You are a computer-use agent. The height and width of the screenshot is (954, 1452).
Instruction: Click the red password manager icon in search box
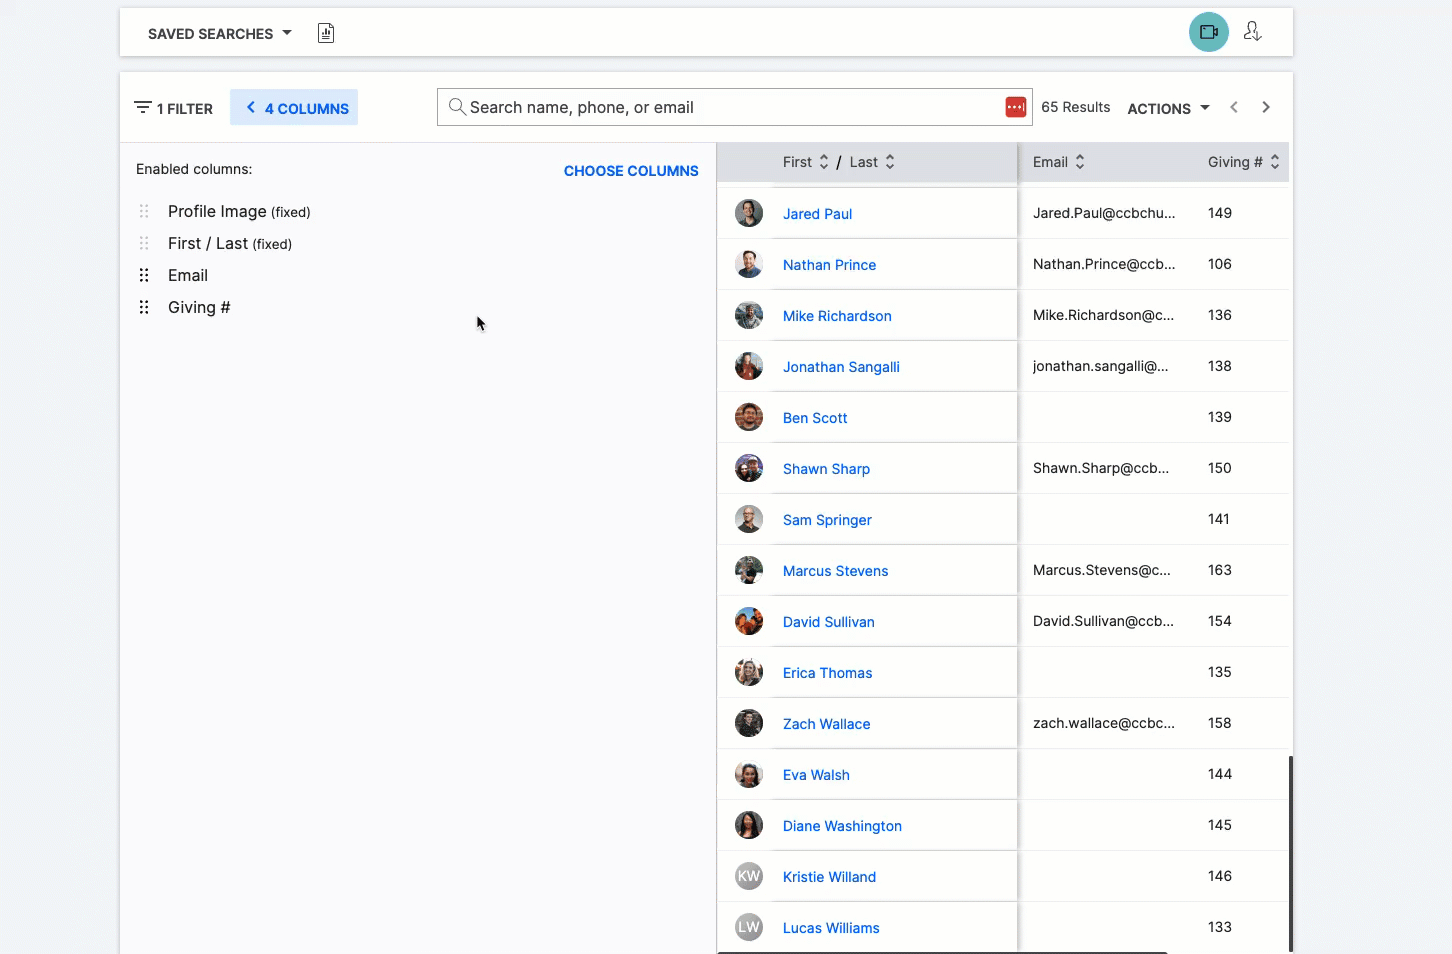click(1015, 107)
